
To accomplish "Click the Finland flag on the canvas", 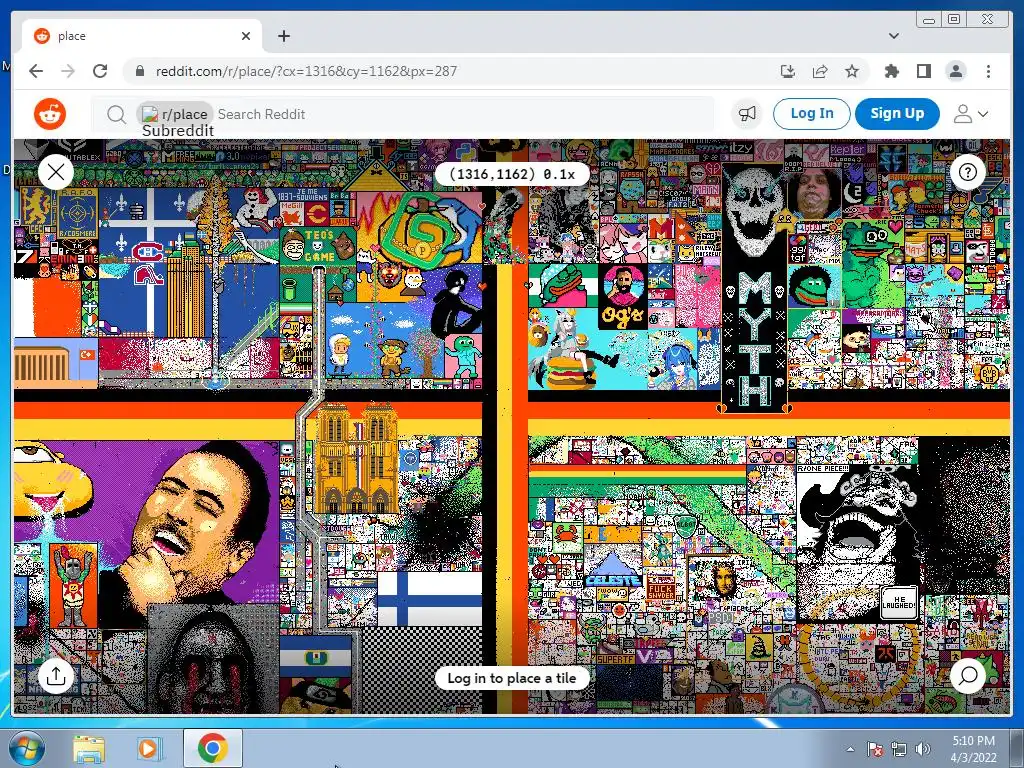I will pos(429,598).
